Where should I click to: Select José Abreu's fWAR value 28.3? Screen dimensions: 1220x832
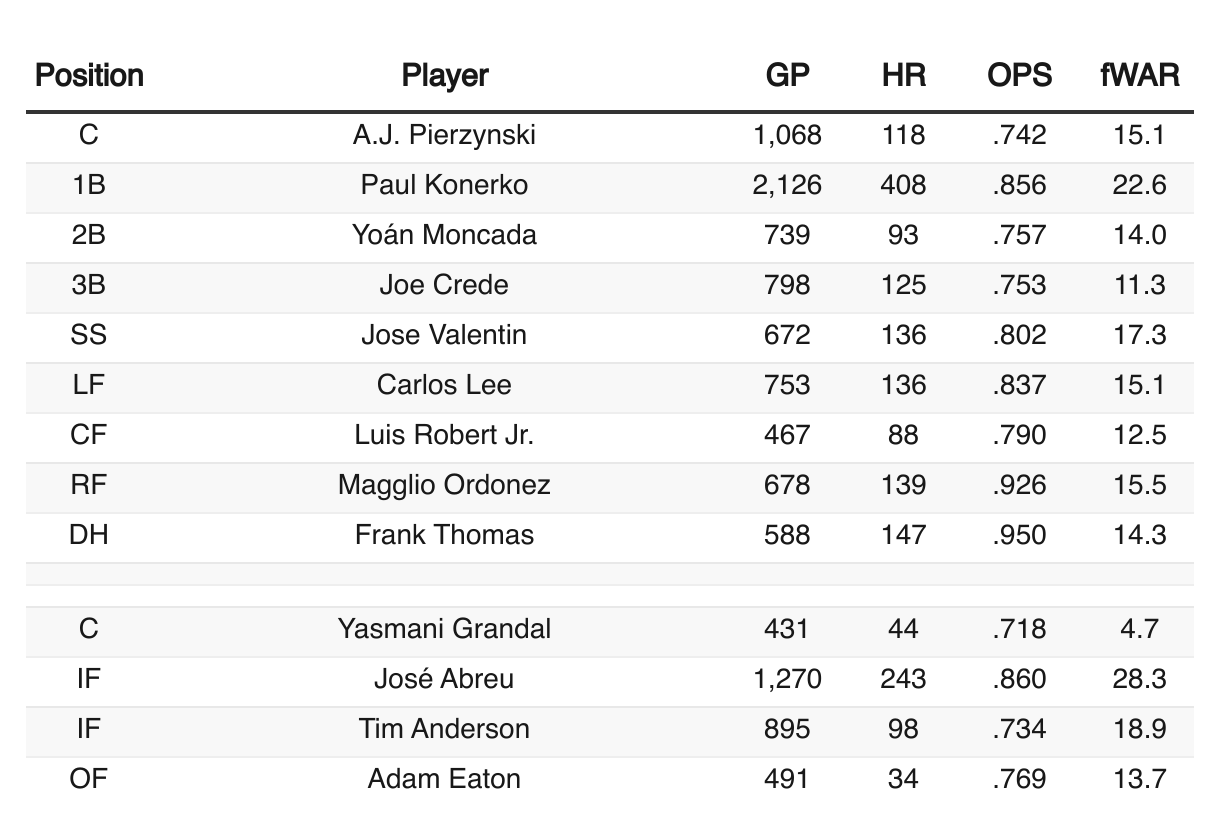(1139, 679)
